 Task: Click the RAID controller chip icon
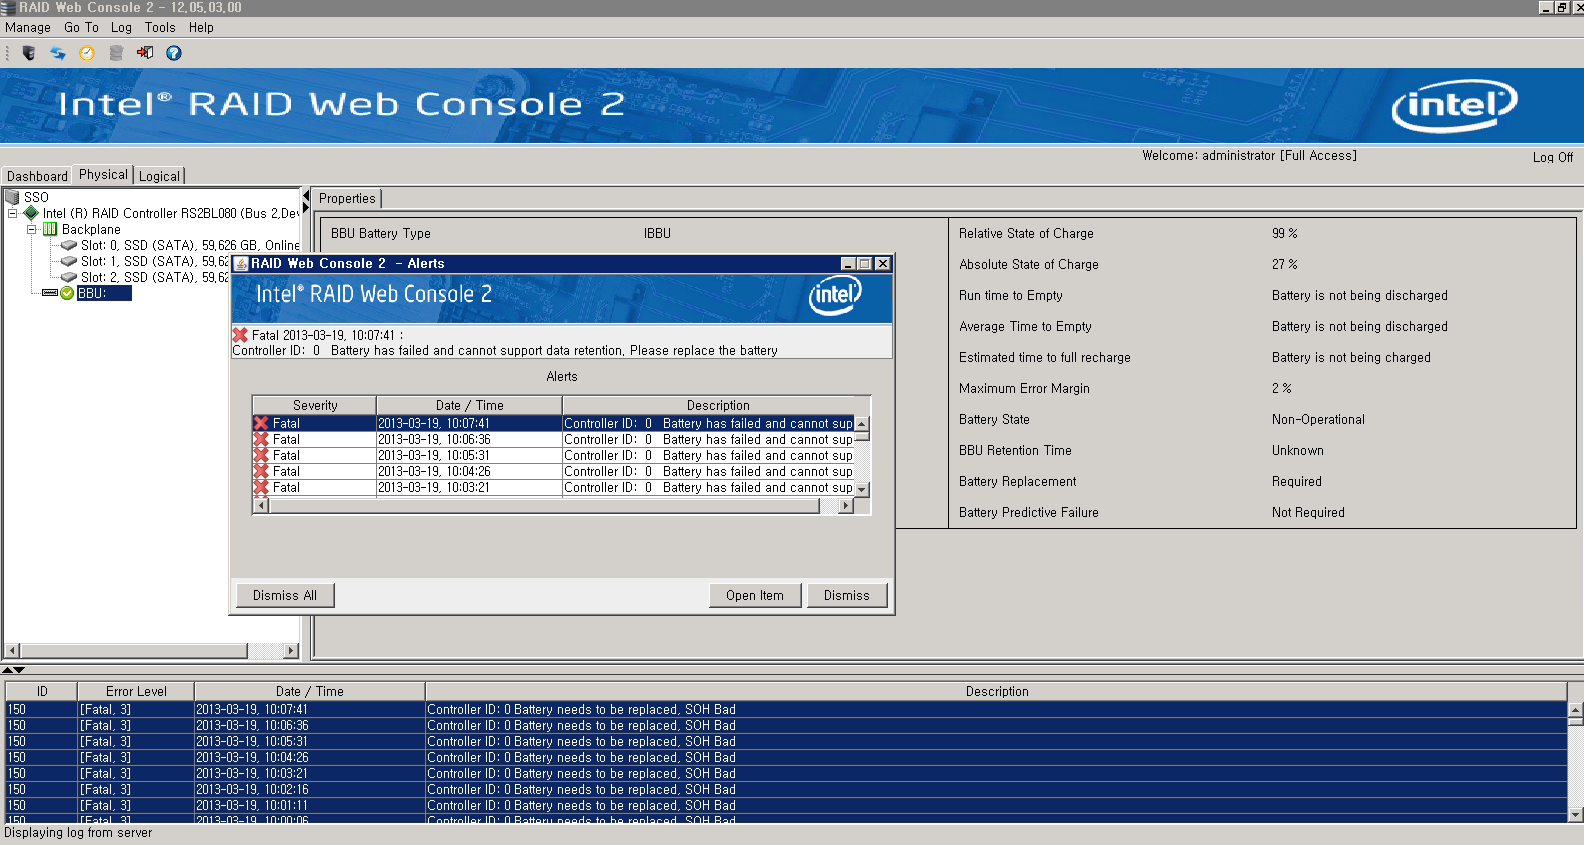(x=31, y=213)
